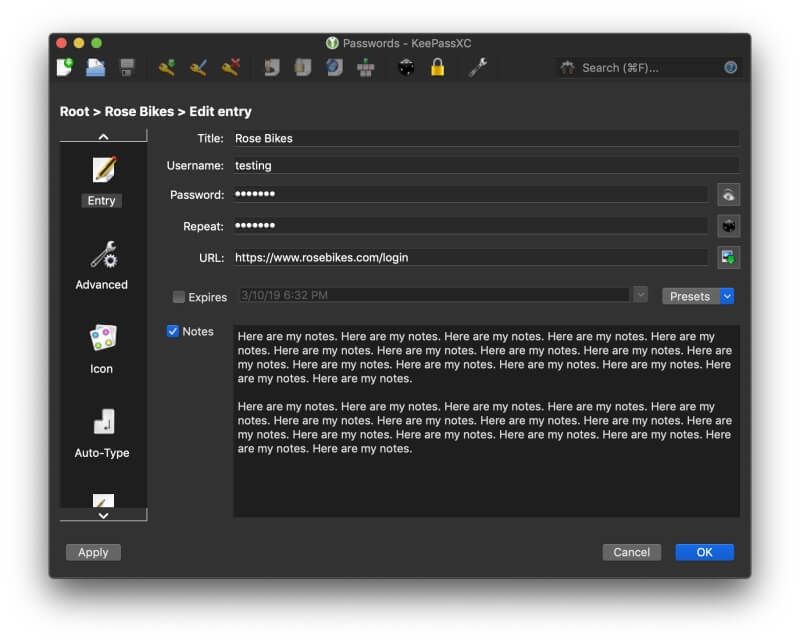
Task: Click the Apply button
Action: click(93, 552)
